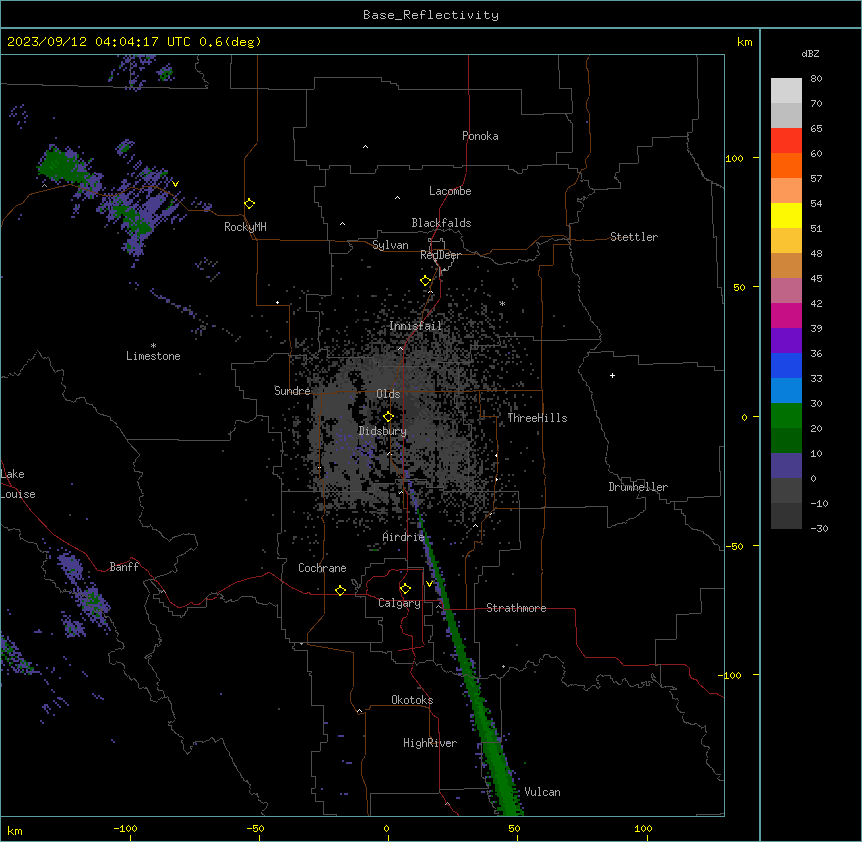Click the Sundre label

pos(292,391)
